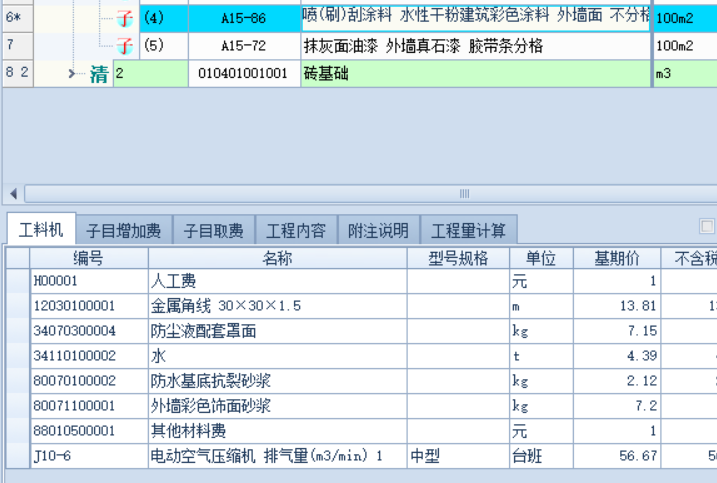The image size is (717, 483).
Task: Select code cell A15-72
Action: point(244,46)
